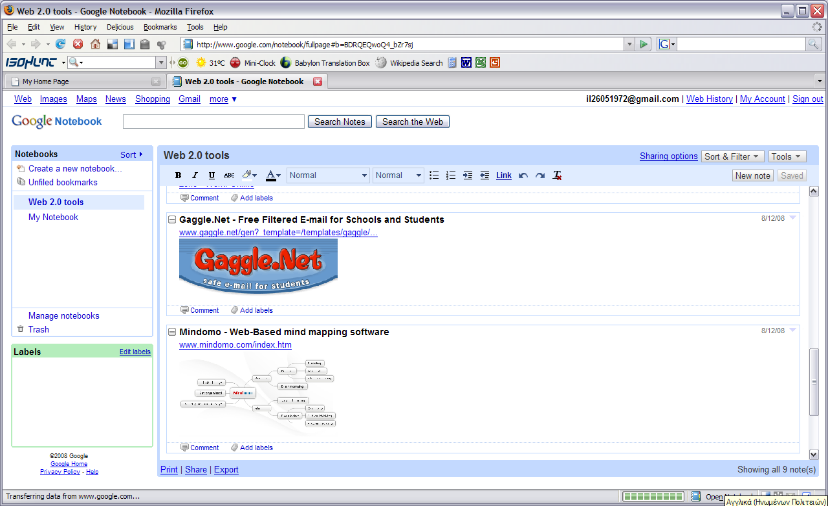Click the Gaggle.Net logo thumbnail
The image size is (828, 506).
tap(258, 266)
